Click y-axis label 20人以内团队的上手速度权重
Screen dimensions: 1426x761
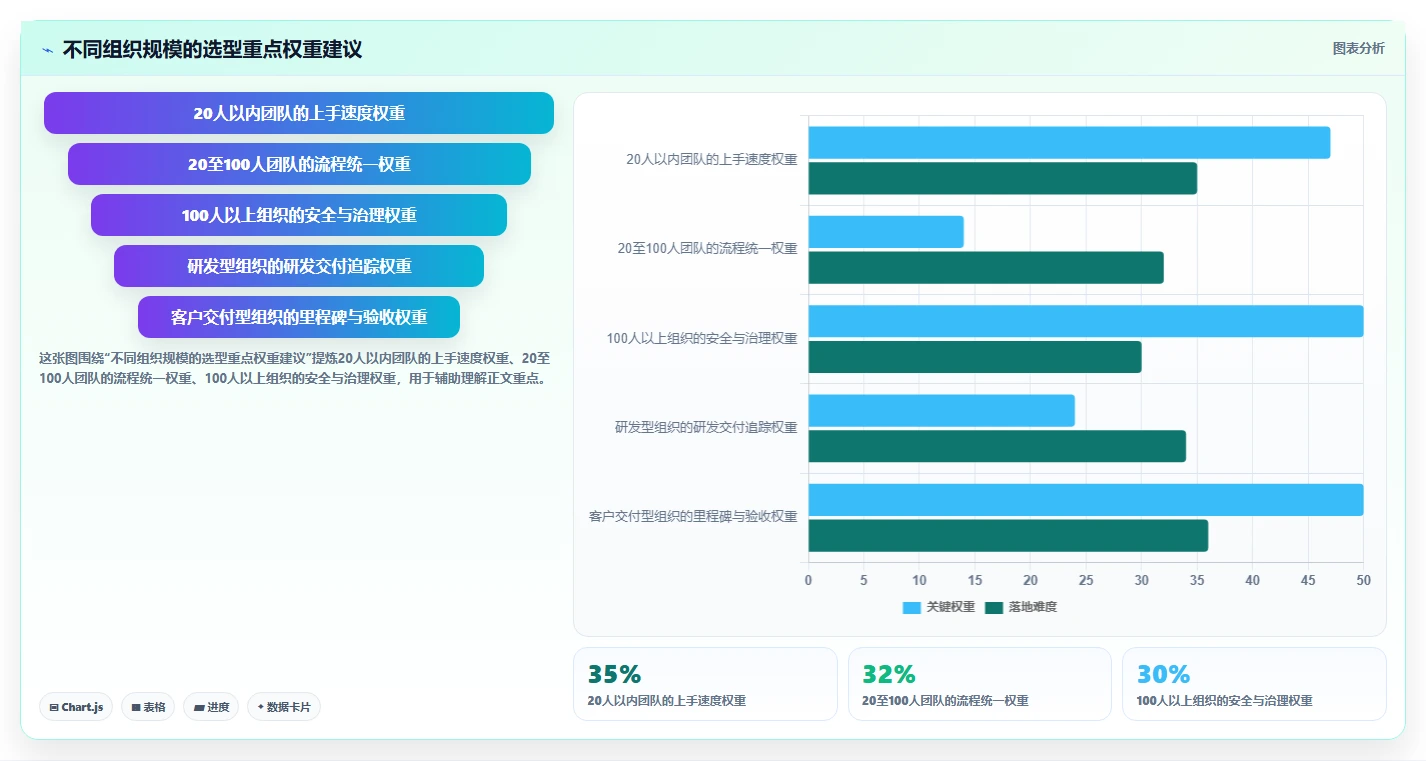click(x=711, y=159)
